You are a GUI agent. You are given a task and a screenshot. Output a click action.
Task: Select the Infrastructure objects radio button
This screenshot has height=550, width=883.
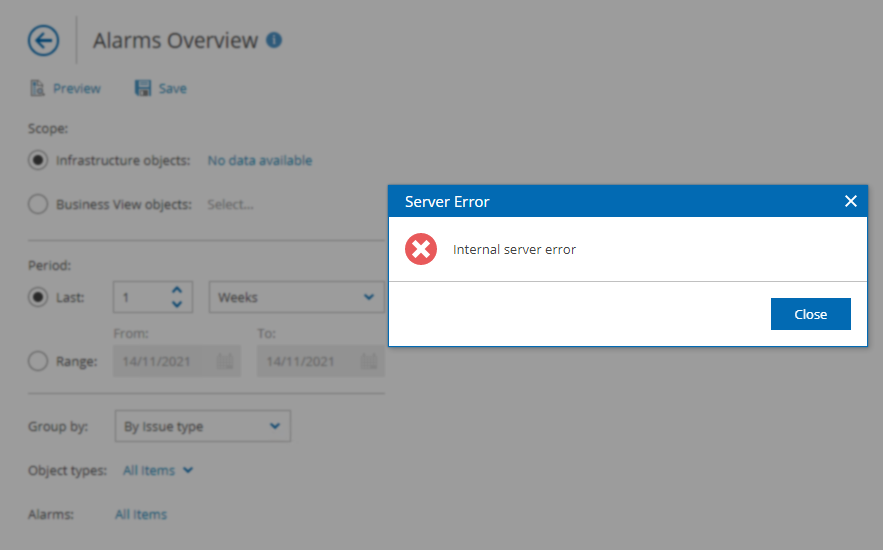pyautogui.click(x=38, y=160)
